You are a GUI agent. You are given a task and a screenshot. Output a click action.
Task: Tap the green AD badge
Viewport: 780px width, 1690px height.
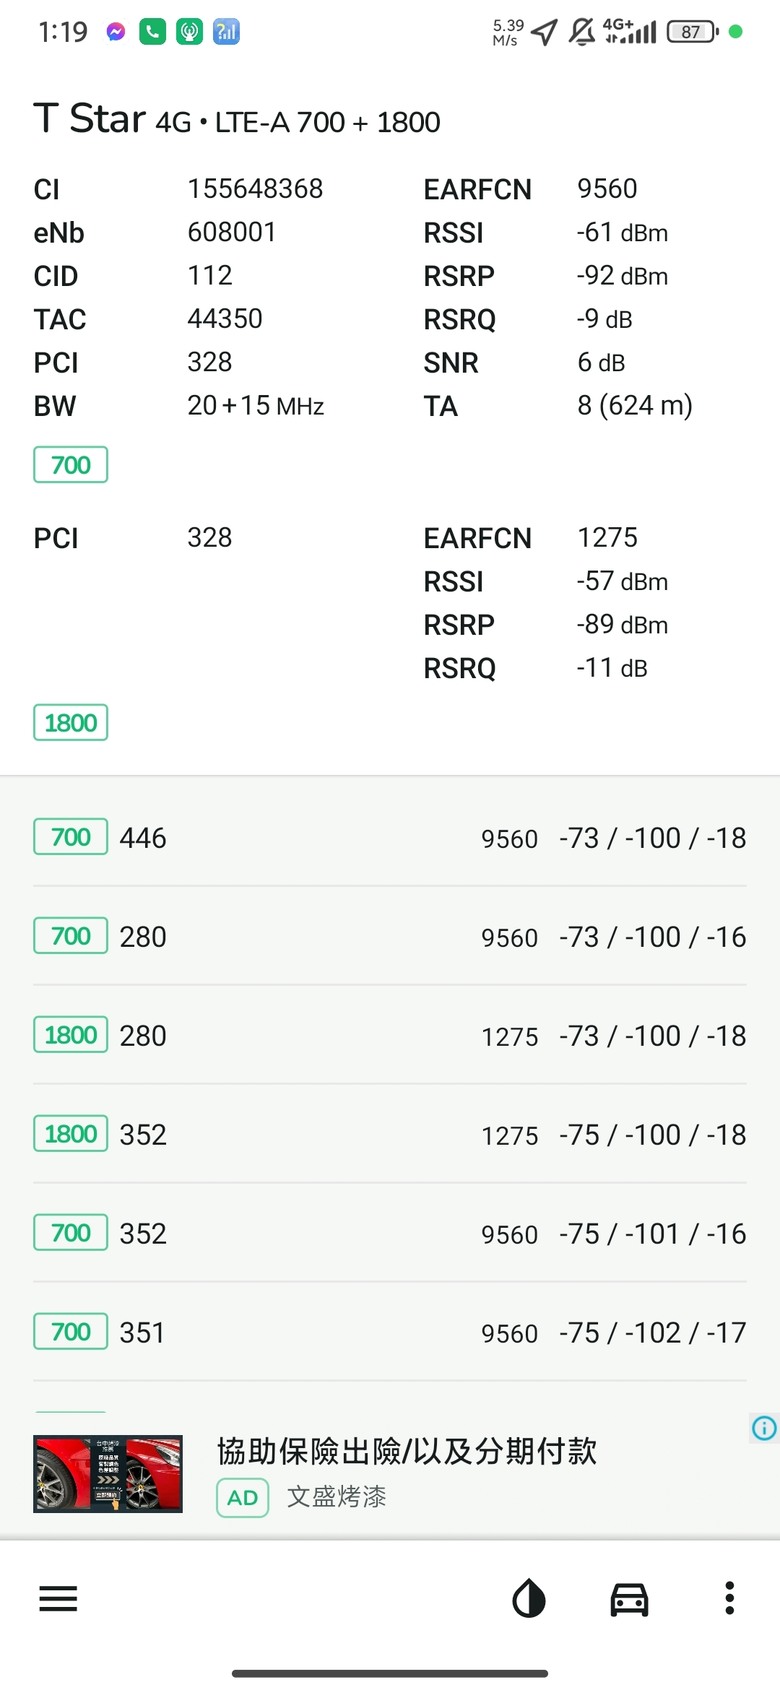(243, 1497)
